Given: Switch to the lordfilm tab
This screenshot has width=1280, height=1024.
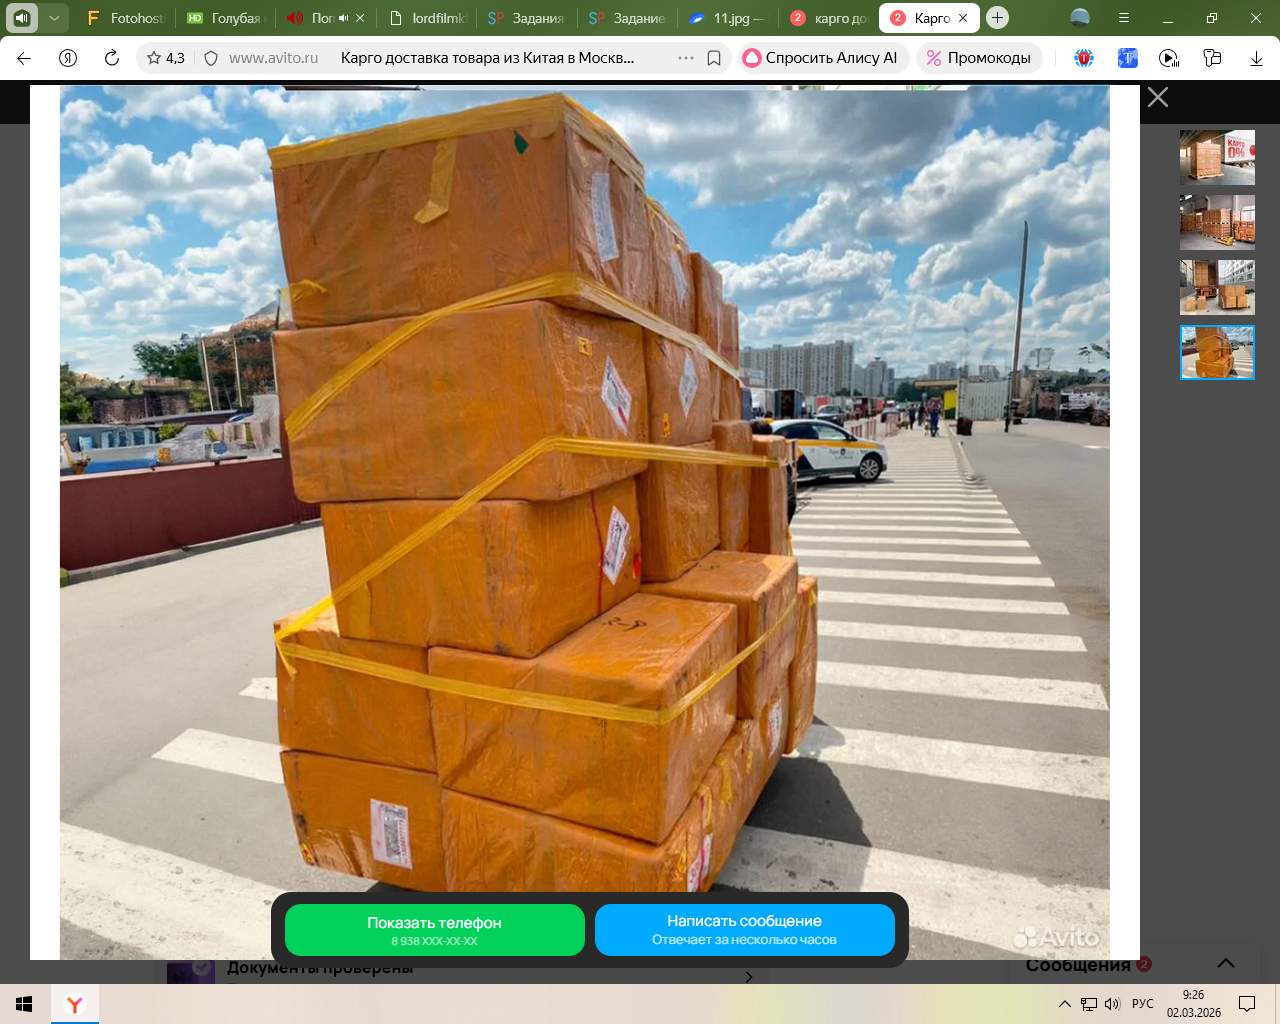Looking at the screenshot, I should pyautogui.click(x=427, y=18).
